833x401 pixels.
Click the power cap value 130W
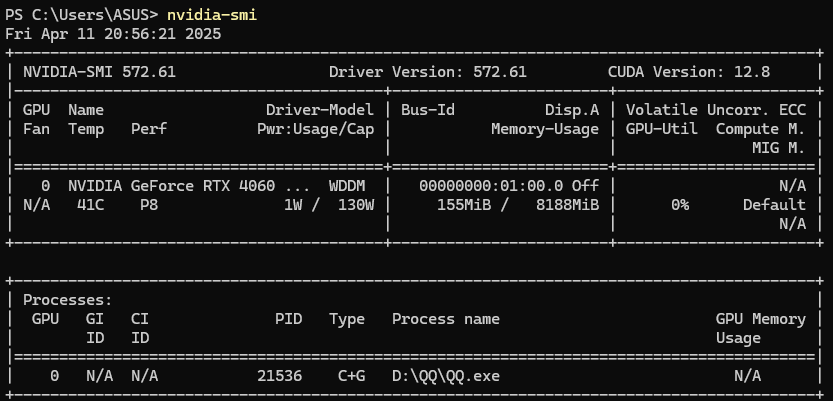(356, 205)
